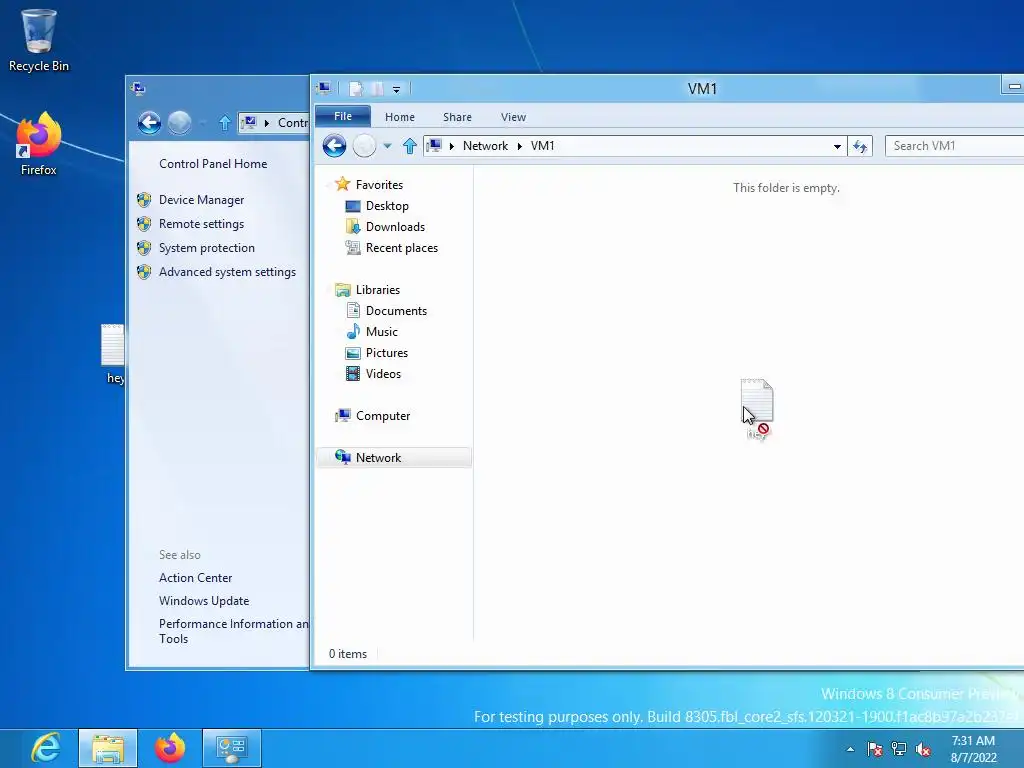Click File Explorer taskbar button
Image resolution: width=1024 pixels, height=768 pixels.
(x=108, y=748)
